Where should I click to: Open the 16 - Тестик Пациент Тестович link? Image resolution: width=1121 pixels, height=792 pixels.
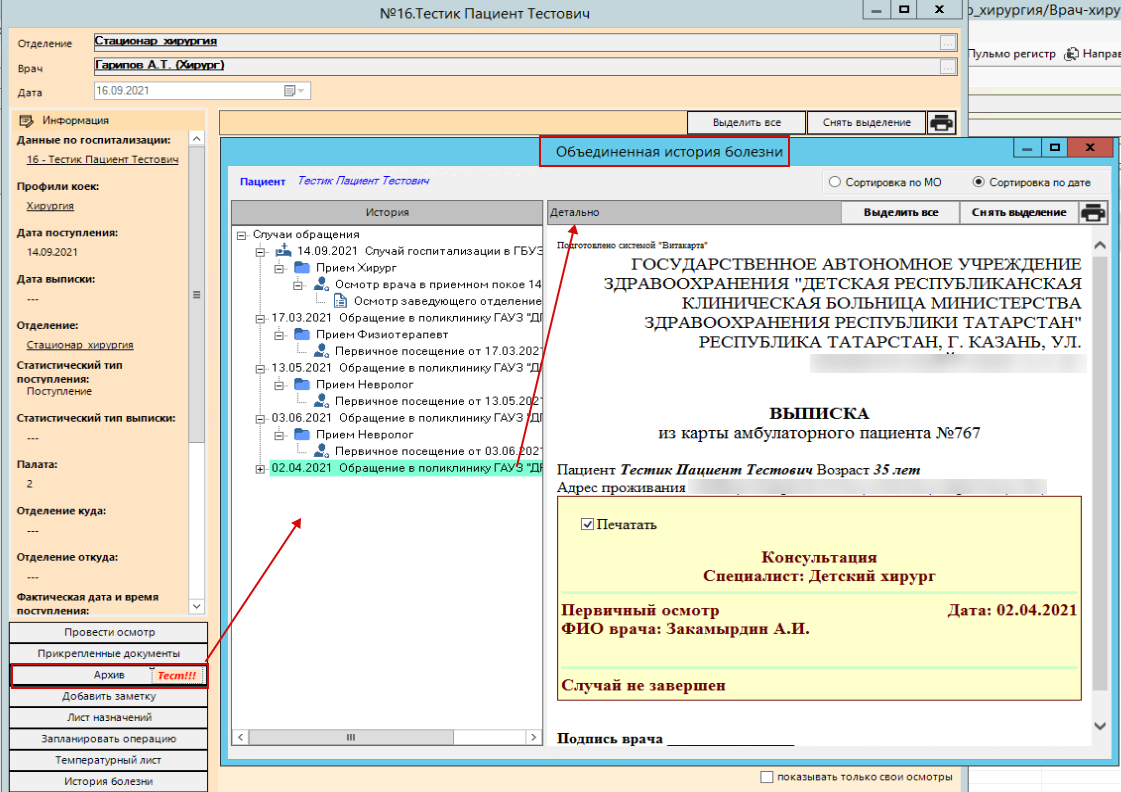pyautogui.click(x=102, y=159)
